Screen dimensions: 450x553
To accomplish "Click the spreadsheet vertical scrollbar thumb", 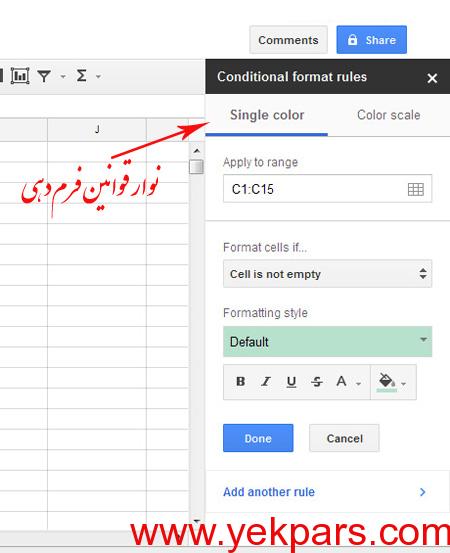I will click(x=196, y=166).
